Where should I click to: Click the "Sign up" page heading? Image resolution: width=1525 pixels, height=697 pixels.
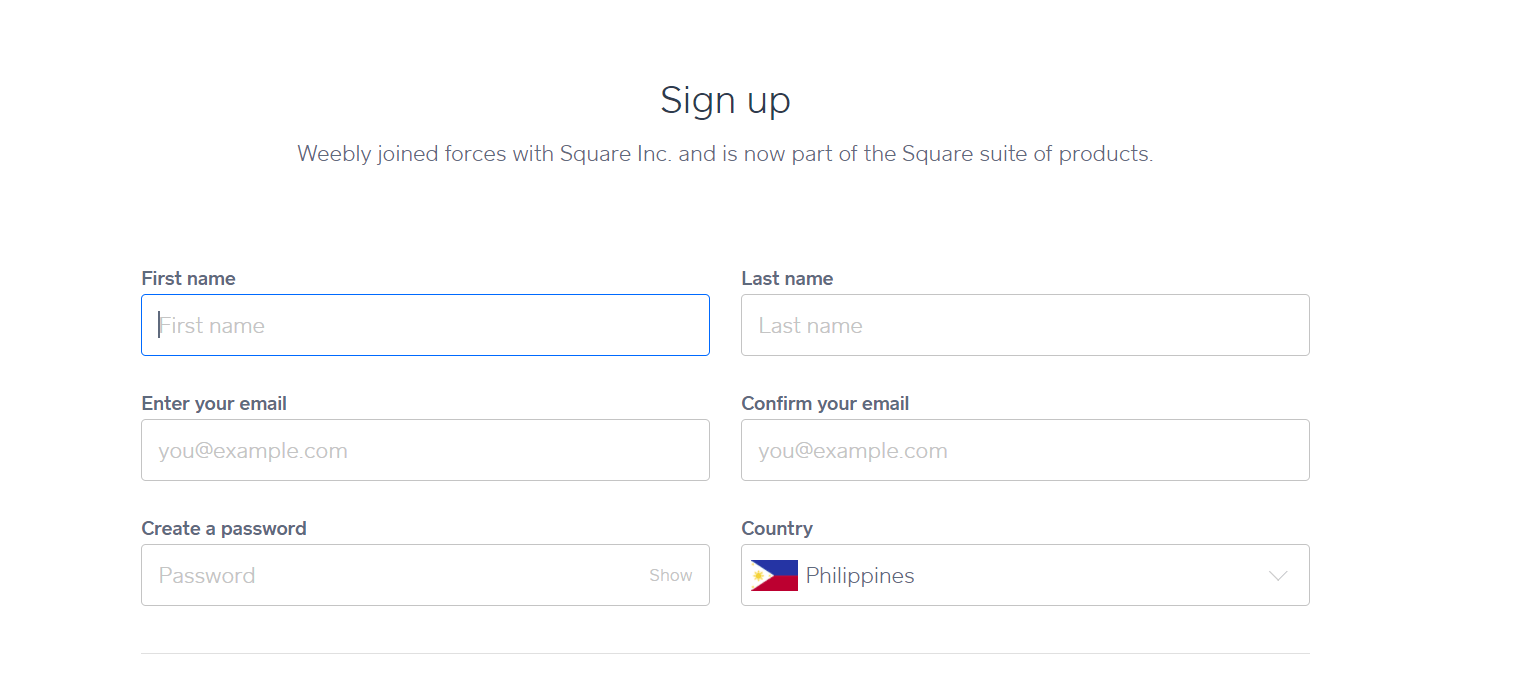[x=725, y=101]
